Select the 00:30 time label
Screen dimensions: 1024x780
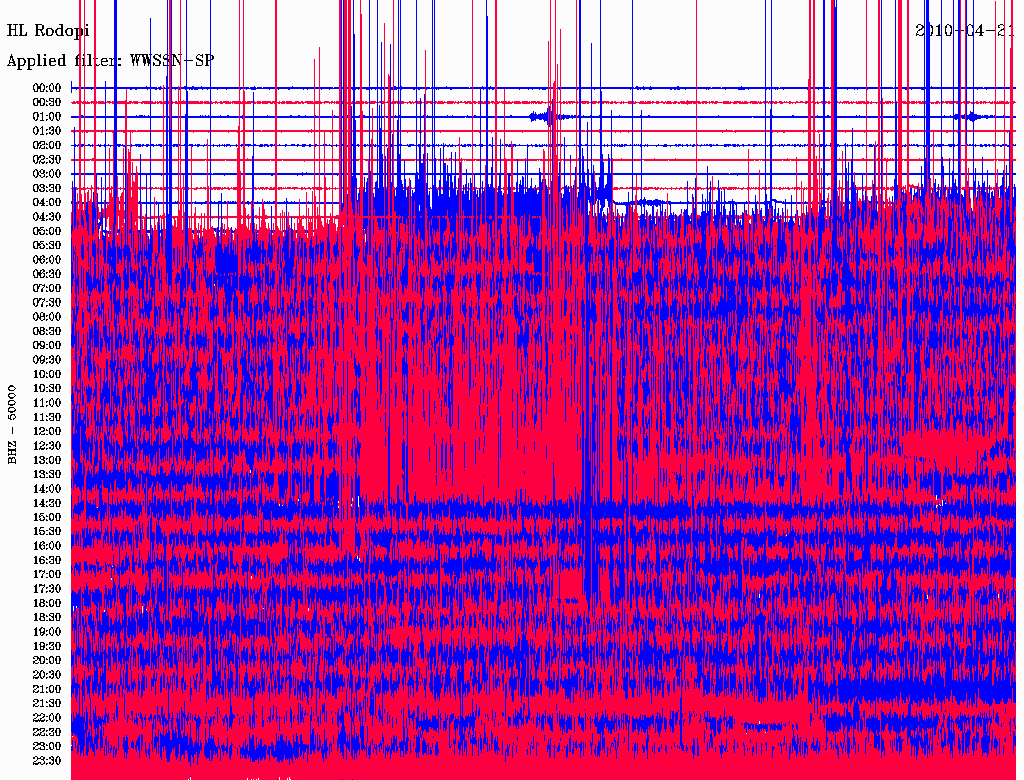click(47, 102)
